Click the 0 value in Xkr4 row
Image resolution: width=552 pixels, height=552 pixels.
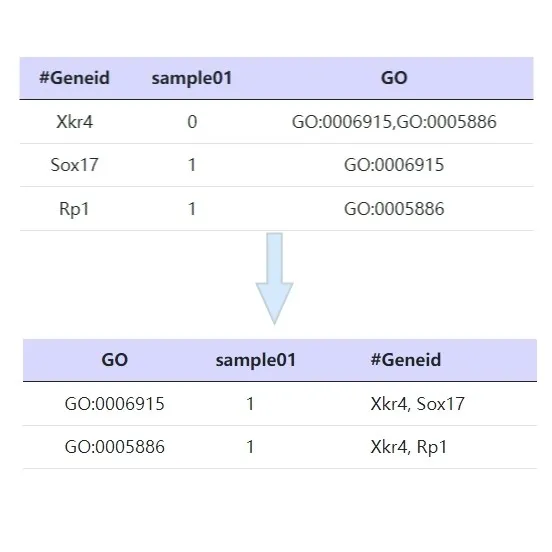(x=192, y=122)
